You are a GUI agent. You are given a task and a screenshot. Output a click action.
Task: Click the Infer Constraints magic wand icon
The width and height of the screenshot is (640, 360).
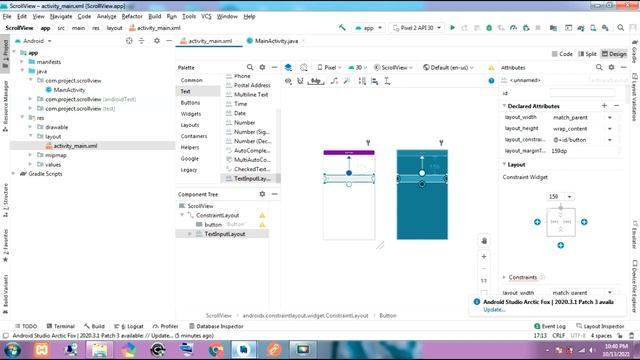347,81
